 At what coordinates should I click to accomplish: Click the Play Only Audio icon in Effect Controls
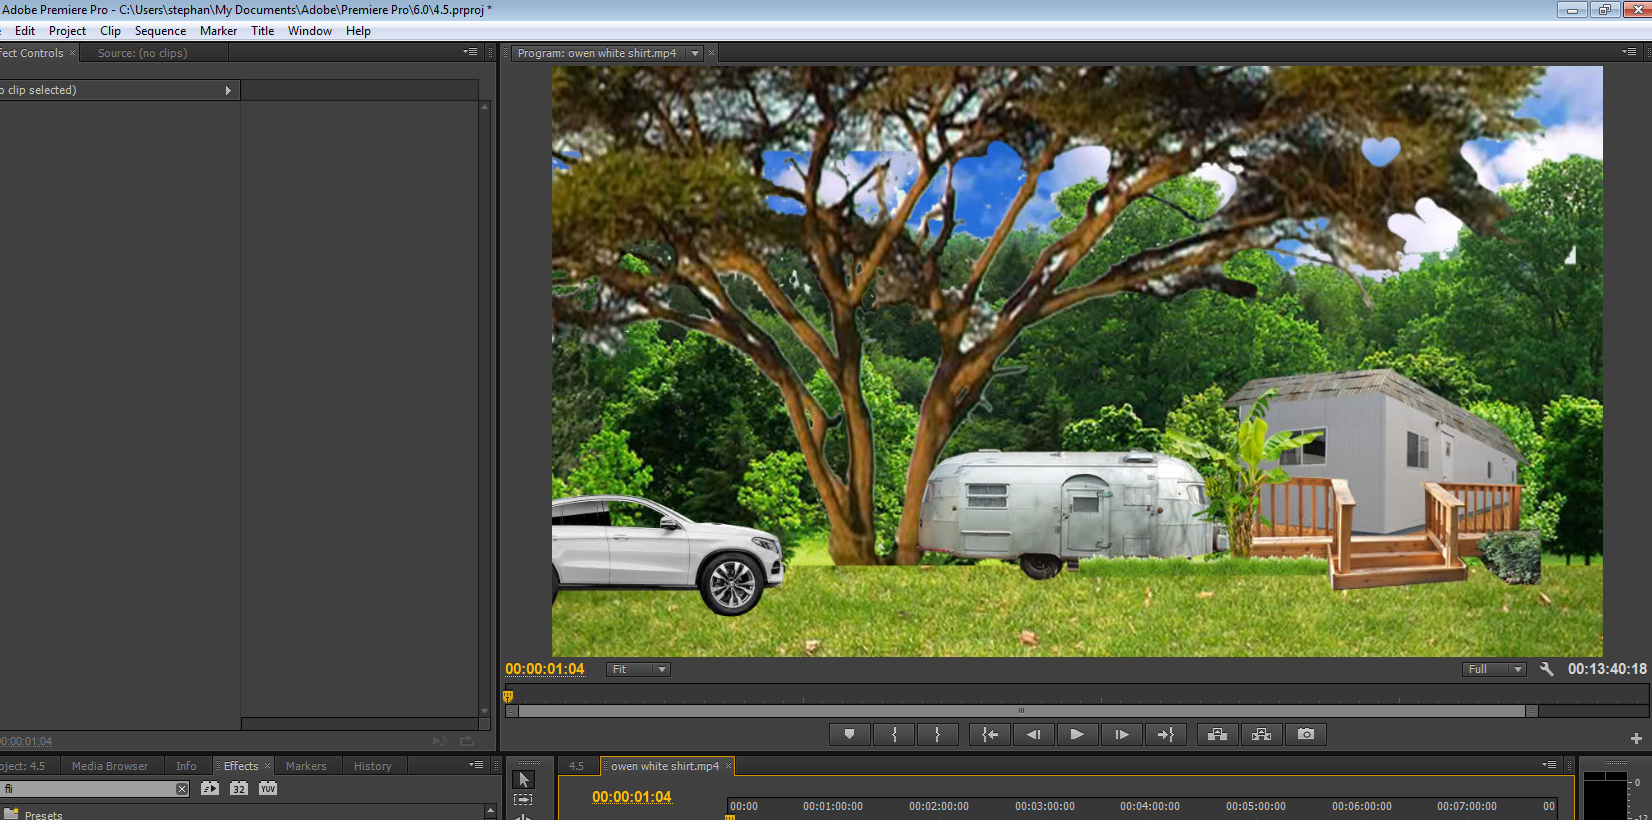pos(440,741)
